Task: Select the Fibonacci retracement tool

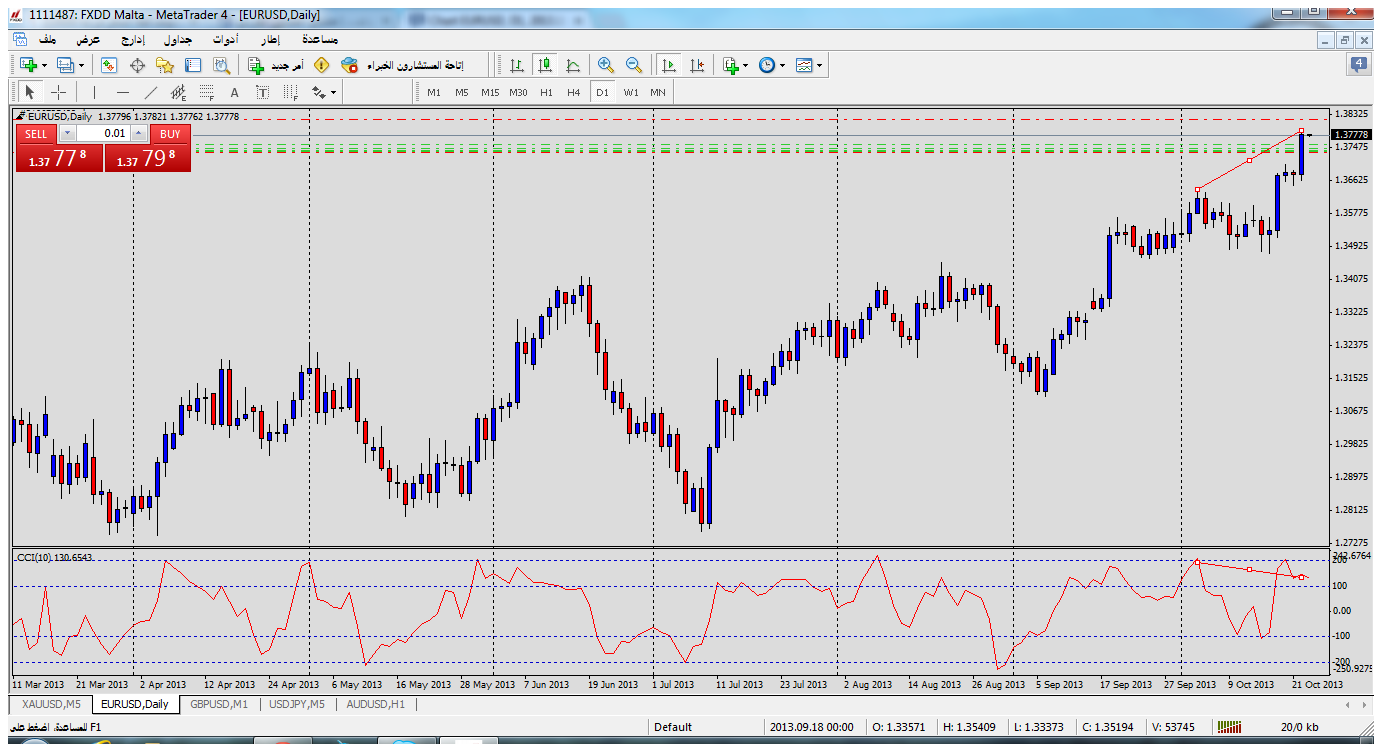Action: click(x=207, y=92)
